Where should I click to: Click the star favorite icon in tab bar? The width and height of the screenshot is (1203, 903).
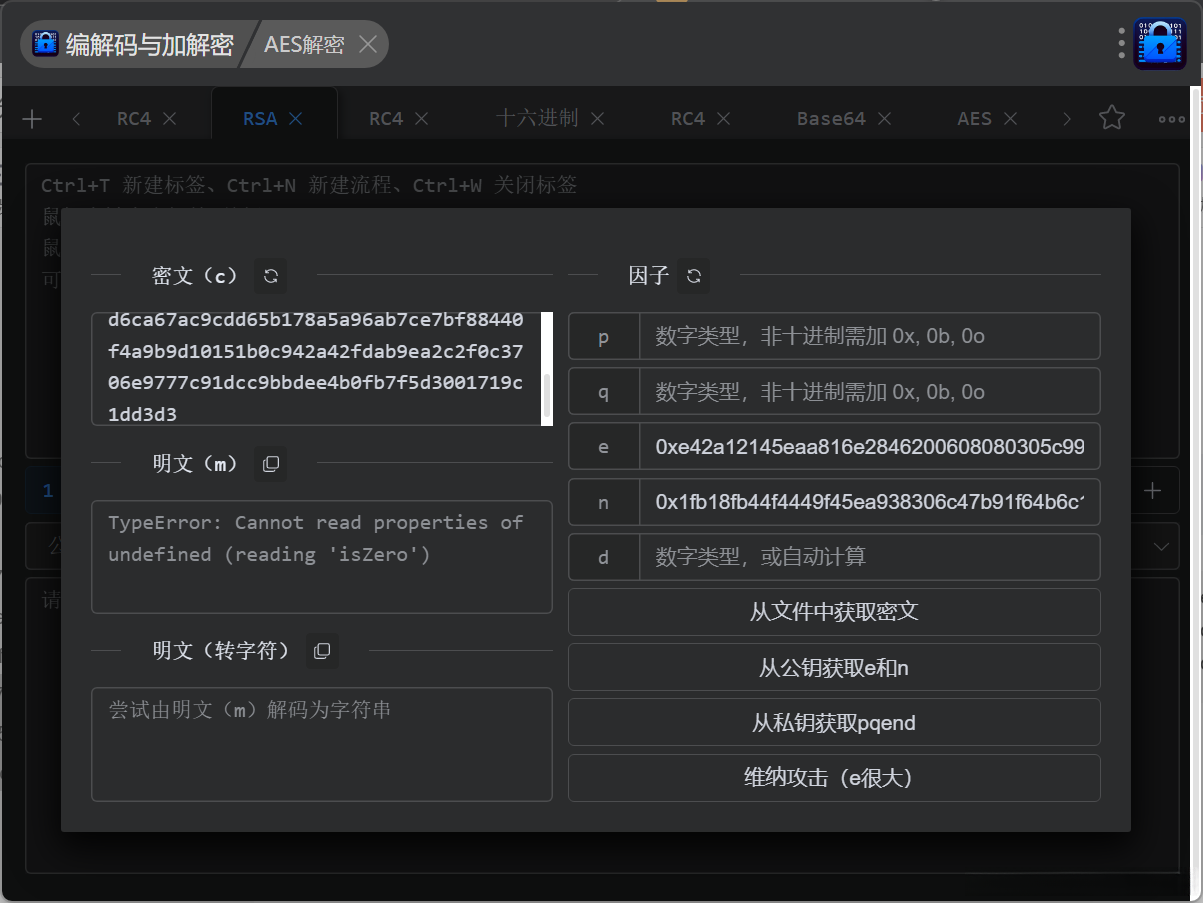click(1111, 118)
